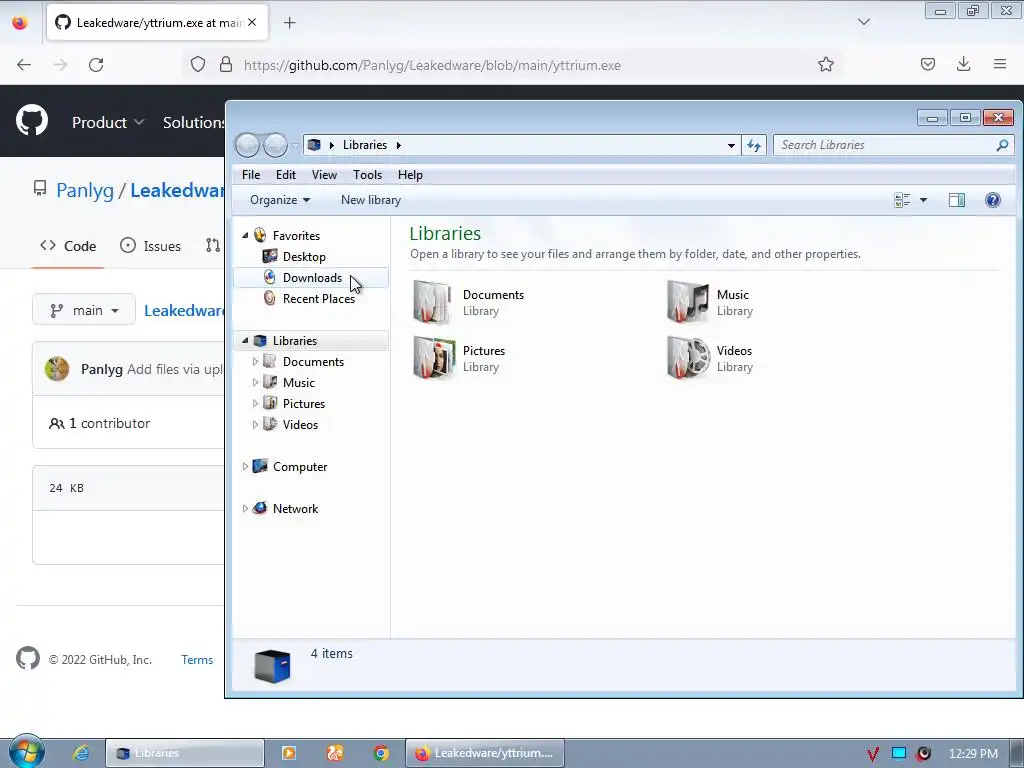Select Computer in navigation pane

pos(300,467)
